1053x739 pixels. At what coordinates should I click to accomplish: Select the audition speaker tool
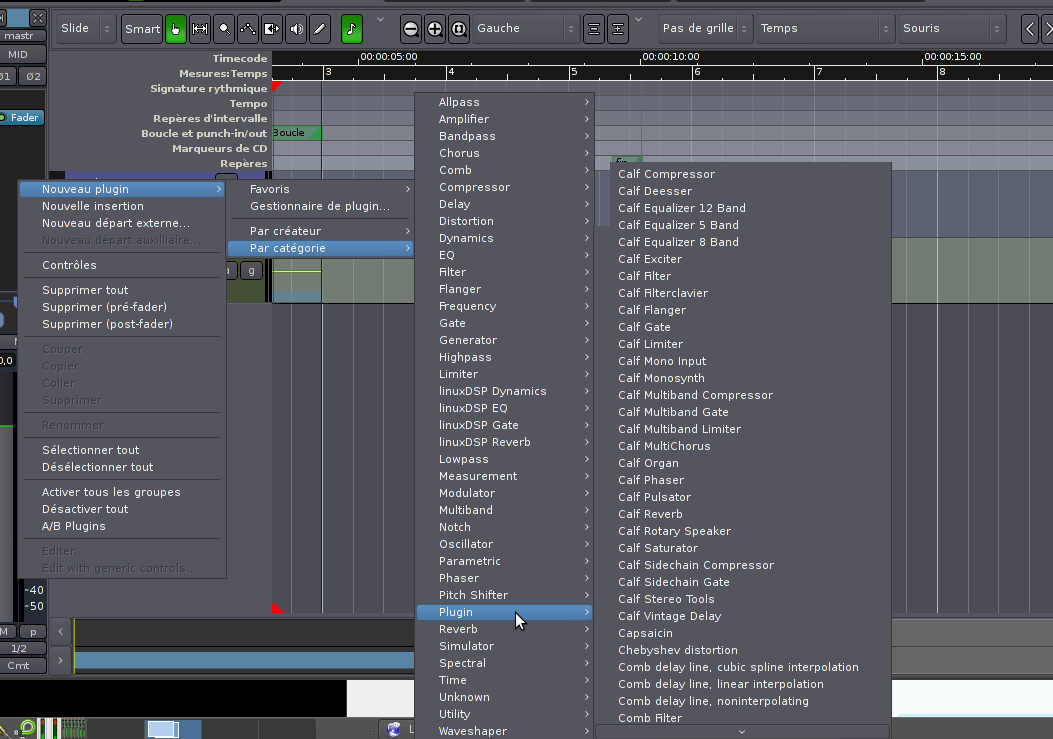296,29
